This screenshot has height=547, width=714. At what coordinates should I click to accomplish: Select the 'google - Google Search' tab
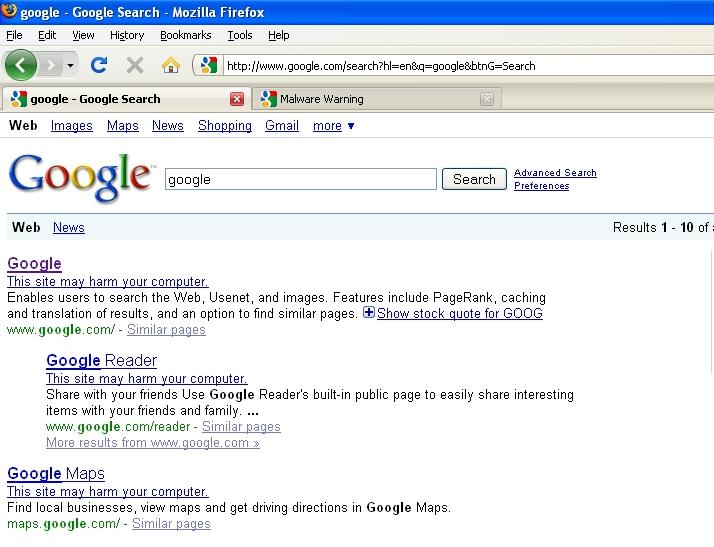(x=126, y=99)
